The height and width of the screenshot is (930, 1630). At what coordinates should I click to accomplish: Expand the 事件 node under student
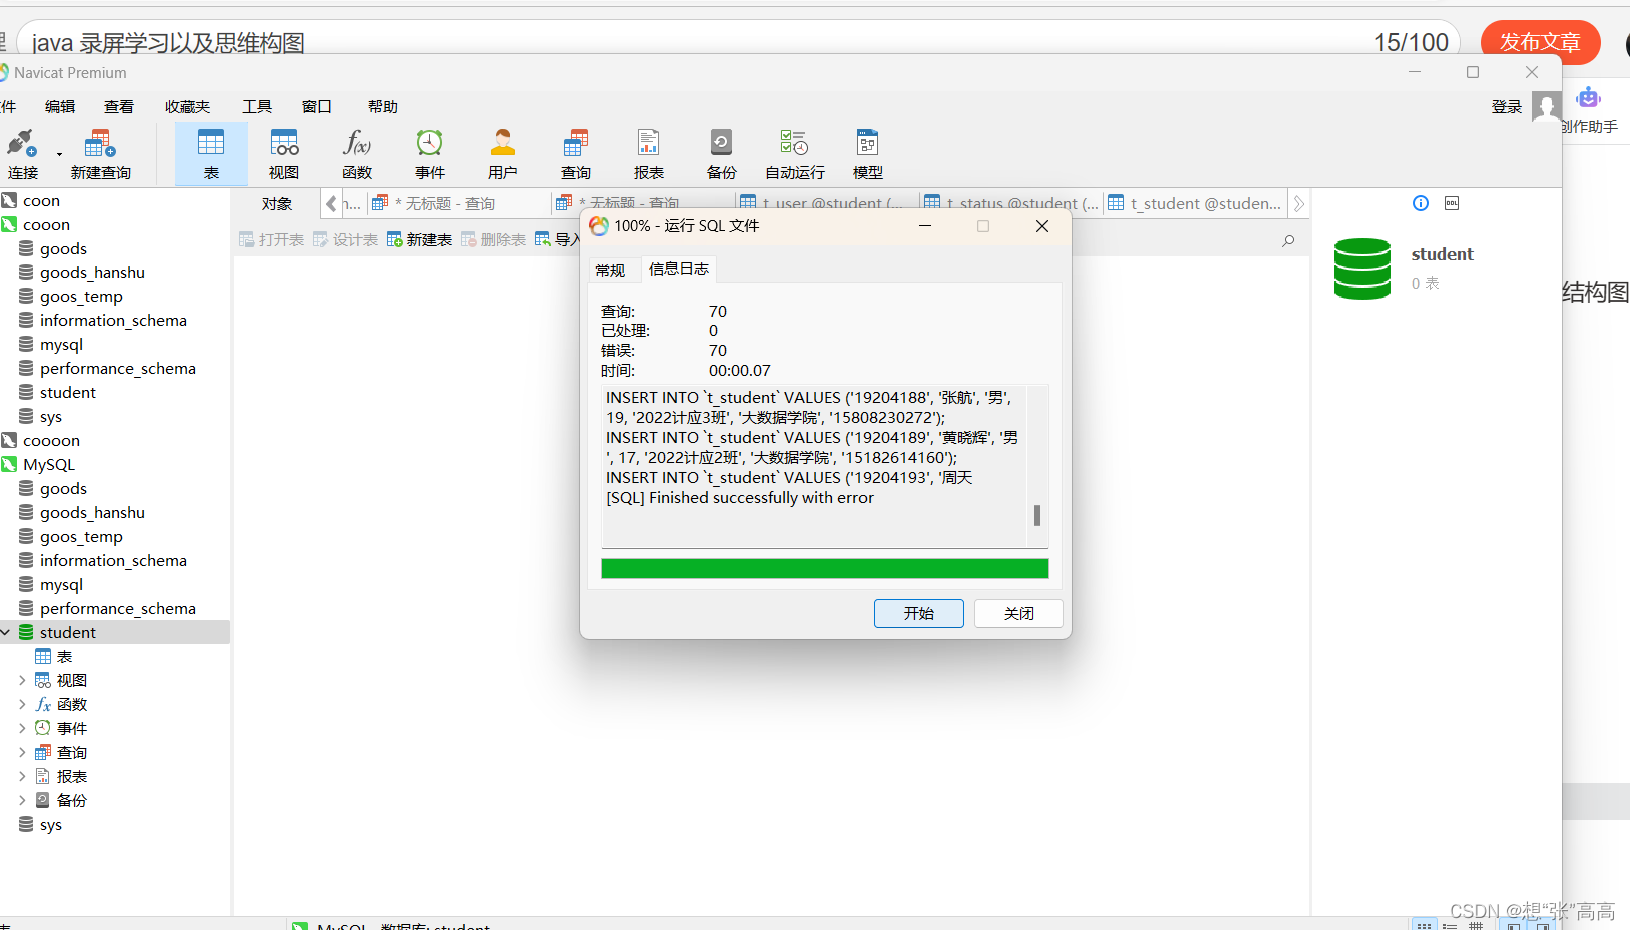[22, 728]
